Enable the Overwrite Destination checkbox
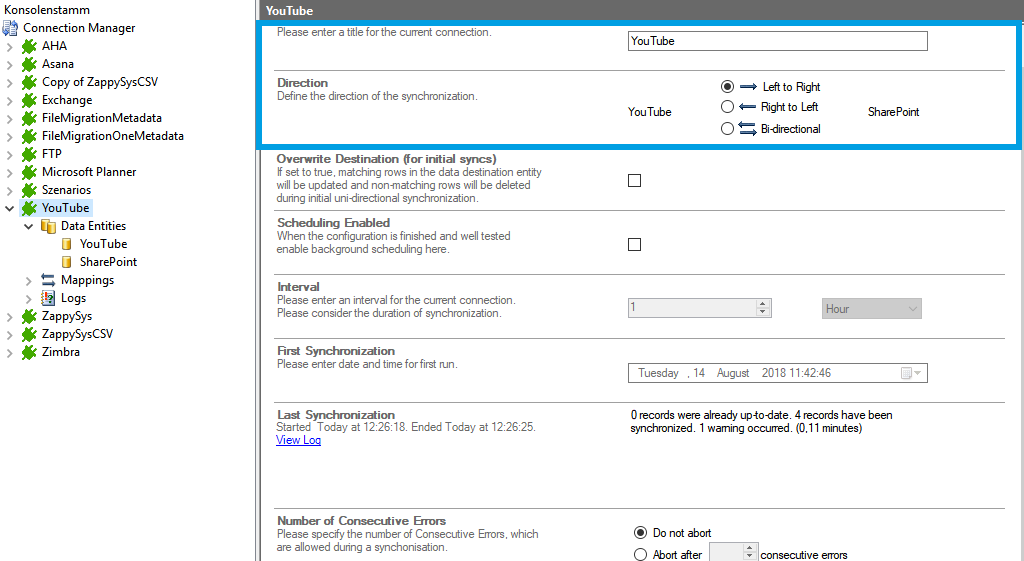Viewport: 1024px width, 561px height. [x=634, y=181]
